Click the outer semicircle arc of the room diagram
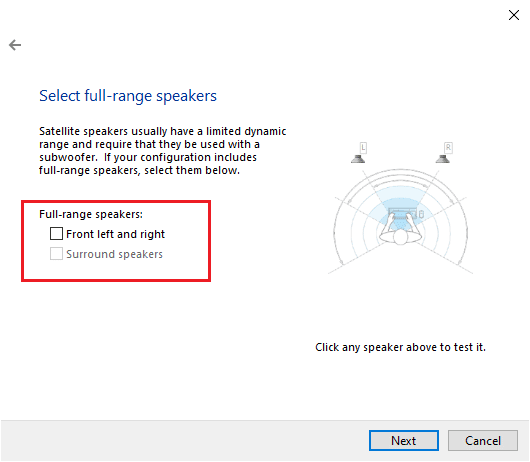Viewport: 530px width, 462px height. pyautogui.click(x=401, y=171)
